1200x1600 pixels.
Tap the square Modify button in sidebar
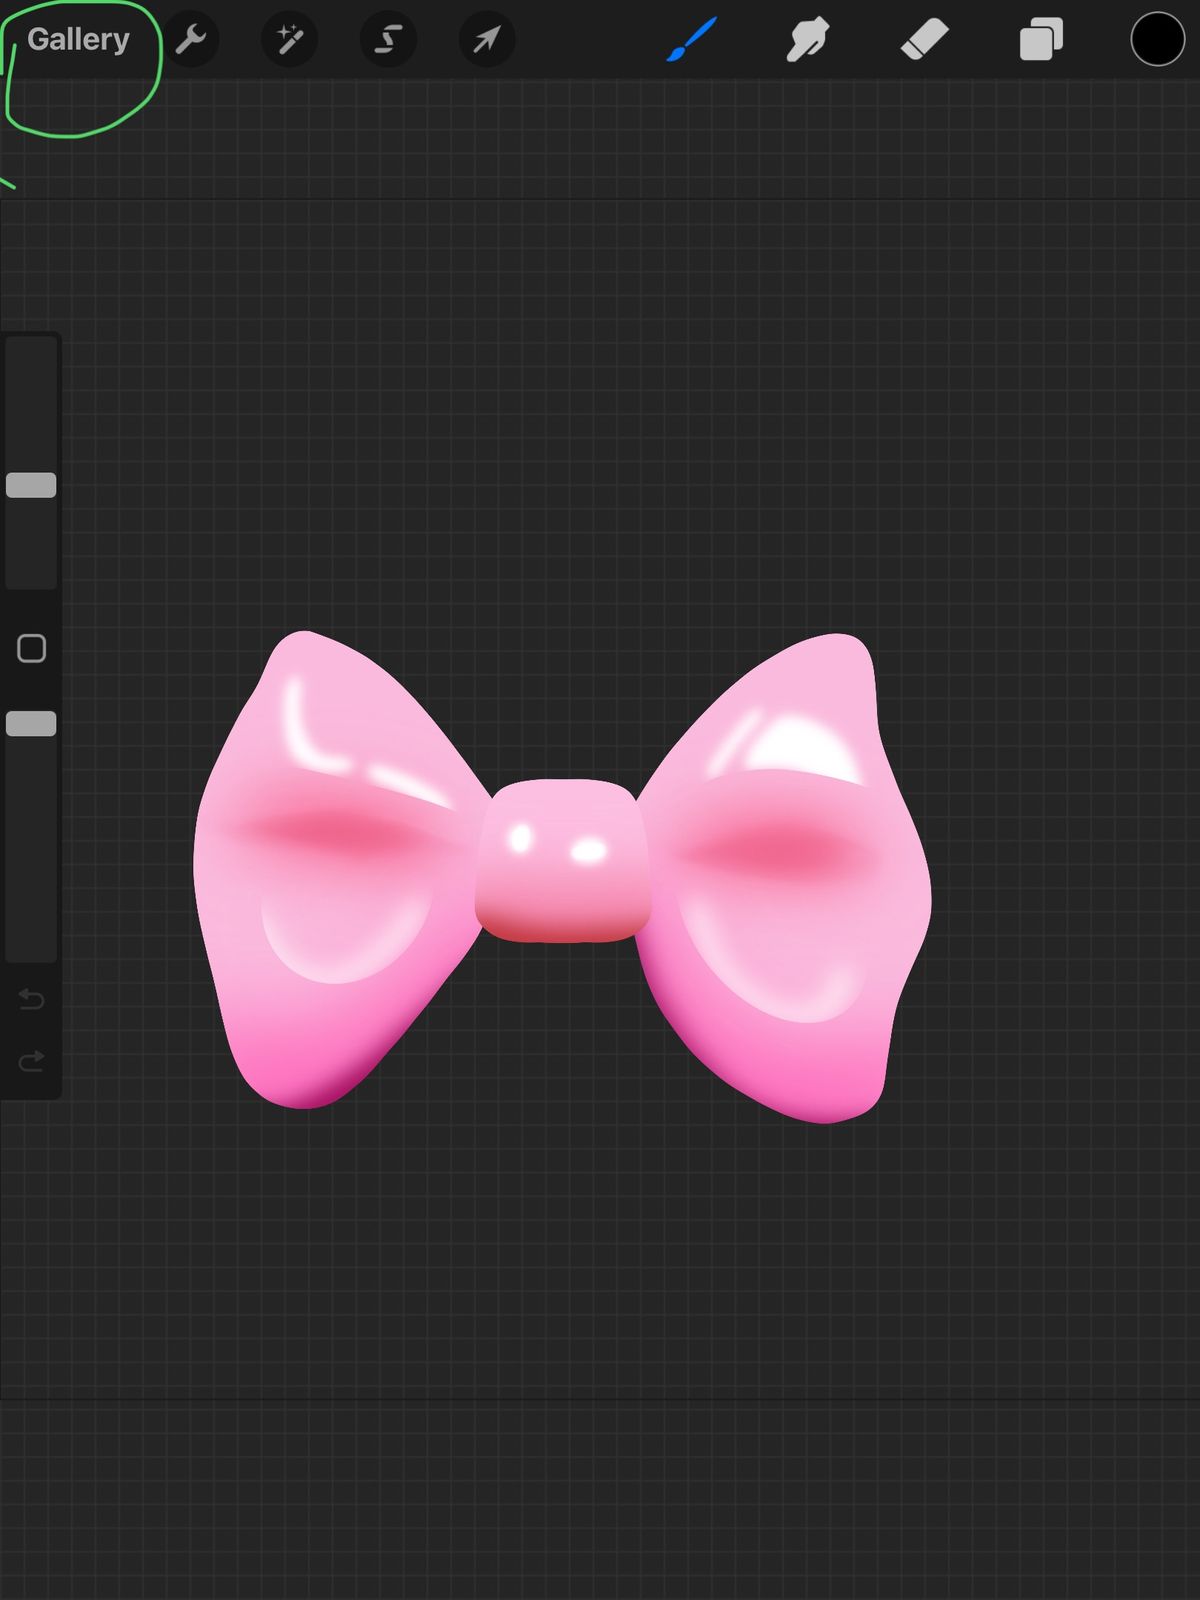tap(31, 649)
